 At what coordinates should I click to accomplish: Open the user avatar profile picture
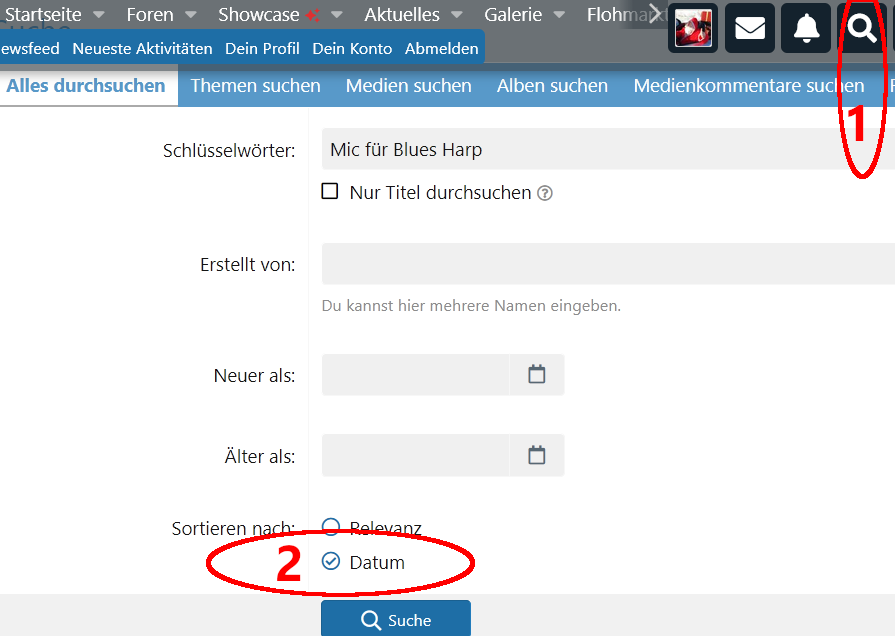[x=693, y=27]
